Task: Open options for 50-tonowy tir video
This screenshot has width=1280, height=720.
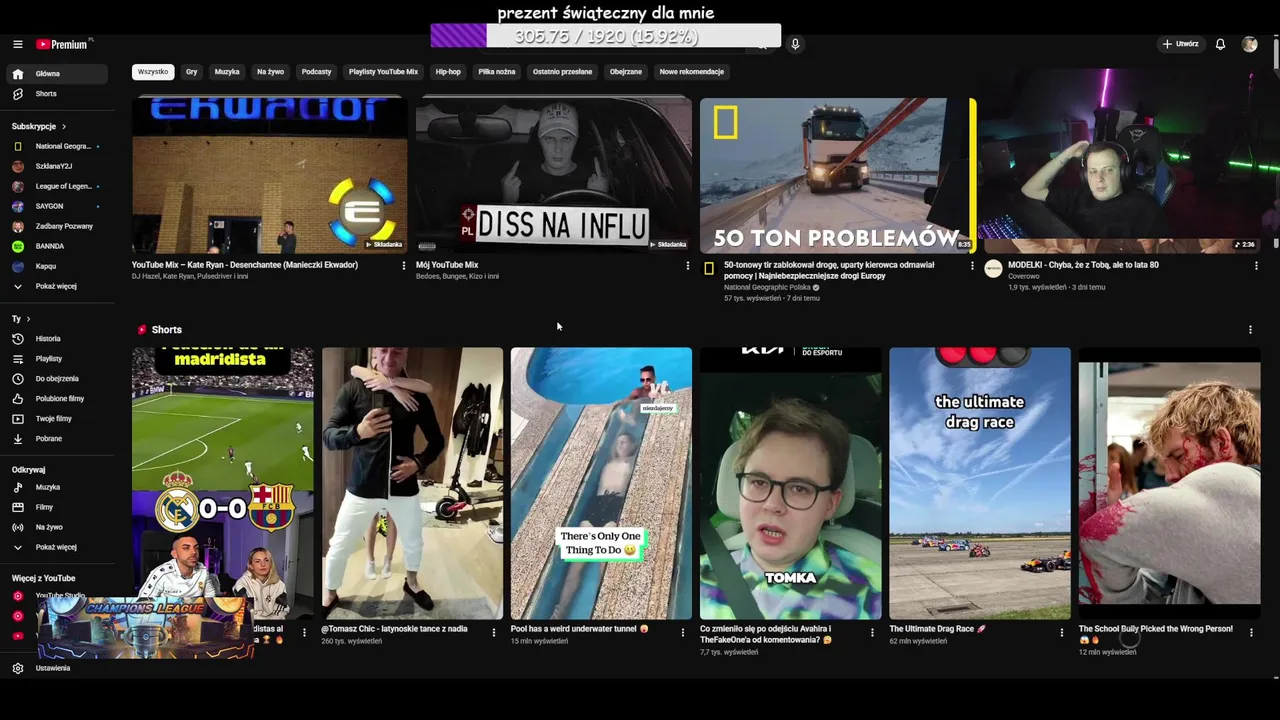Action: click(x=971, y=266)
